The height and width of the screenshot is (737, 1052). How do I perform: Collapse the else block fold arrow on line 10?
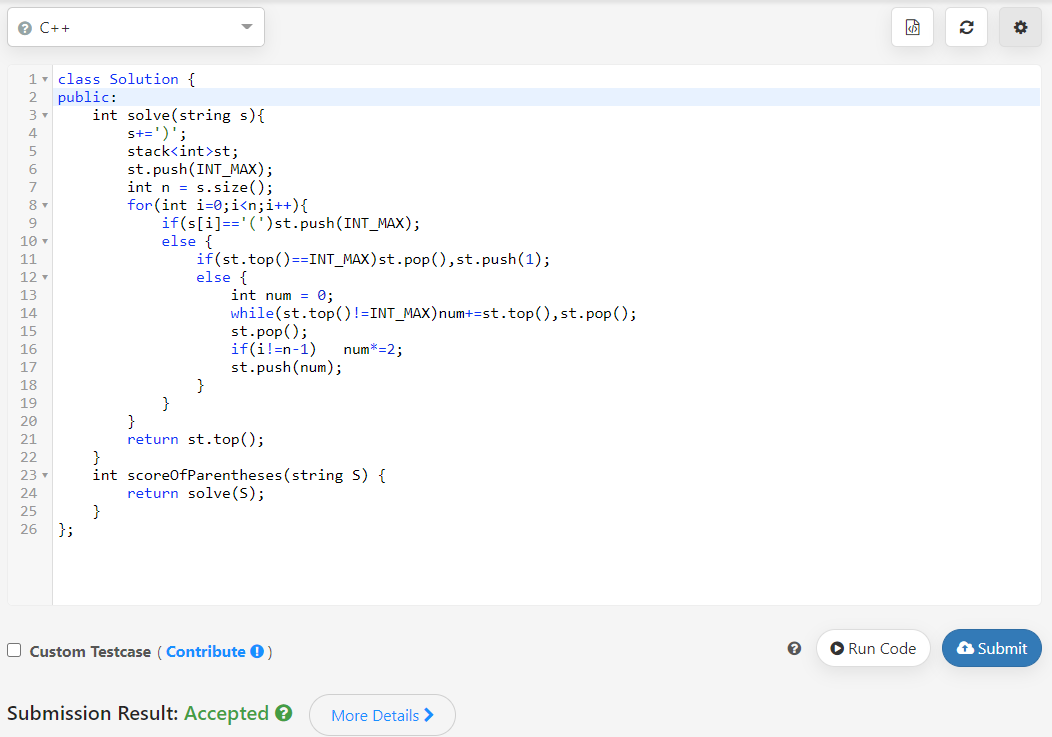tap(45, 241)
